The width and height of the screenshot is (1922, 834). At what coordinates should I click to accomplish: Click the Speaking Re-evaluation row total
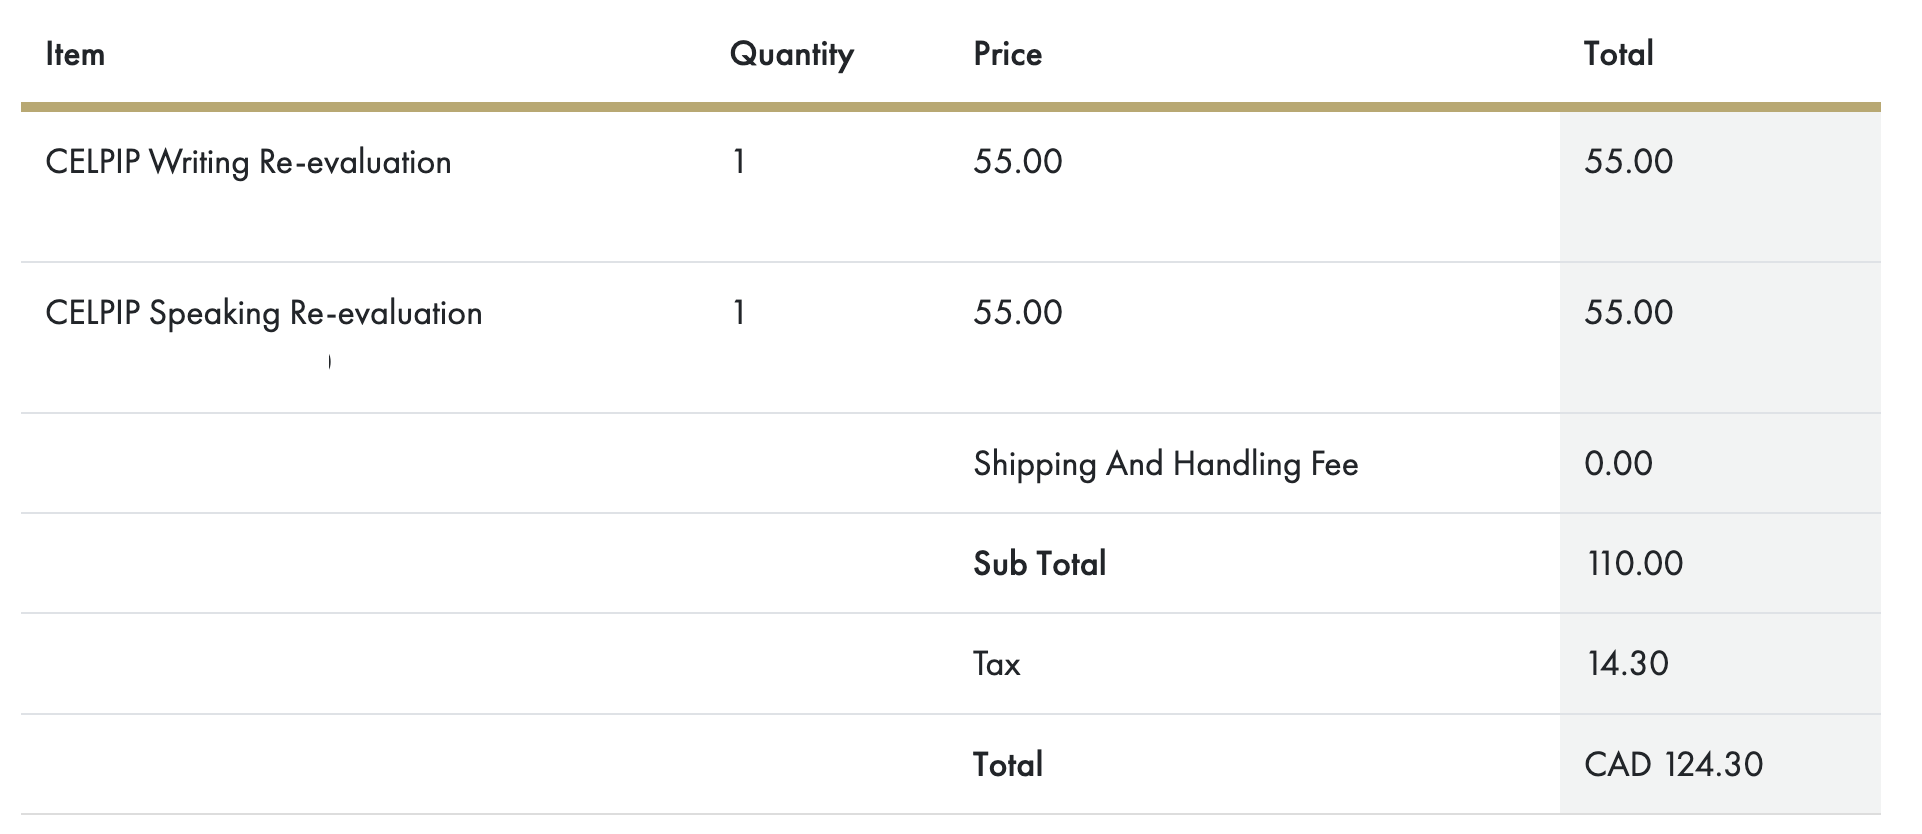tap(1628, 313)
